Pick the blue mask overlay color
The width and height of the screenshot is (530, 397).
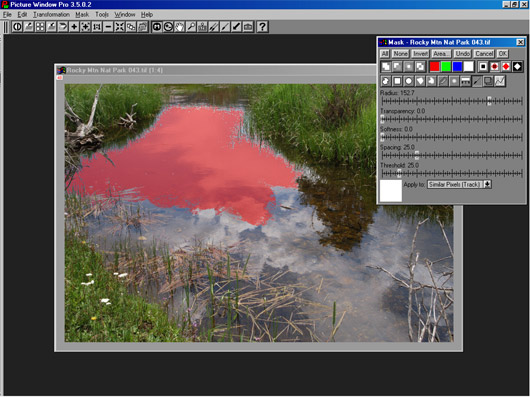tap(457, 67)
